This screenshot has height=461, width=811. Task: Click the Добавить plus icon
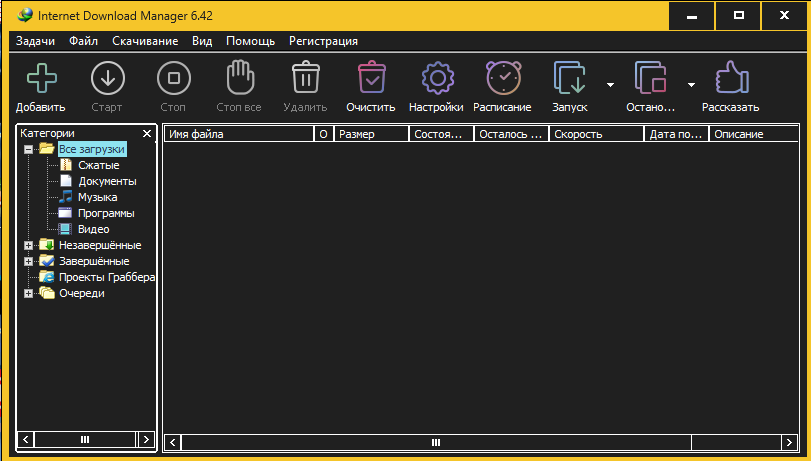(x=41, y=78)
